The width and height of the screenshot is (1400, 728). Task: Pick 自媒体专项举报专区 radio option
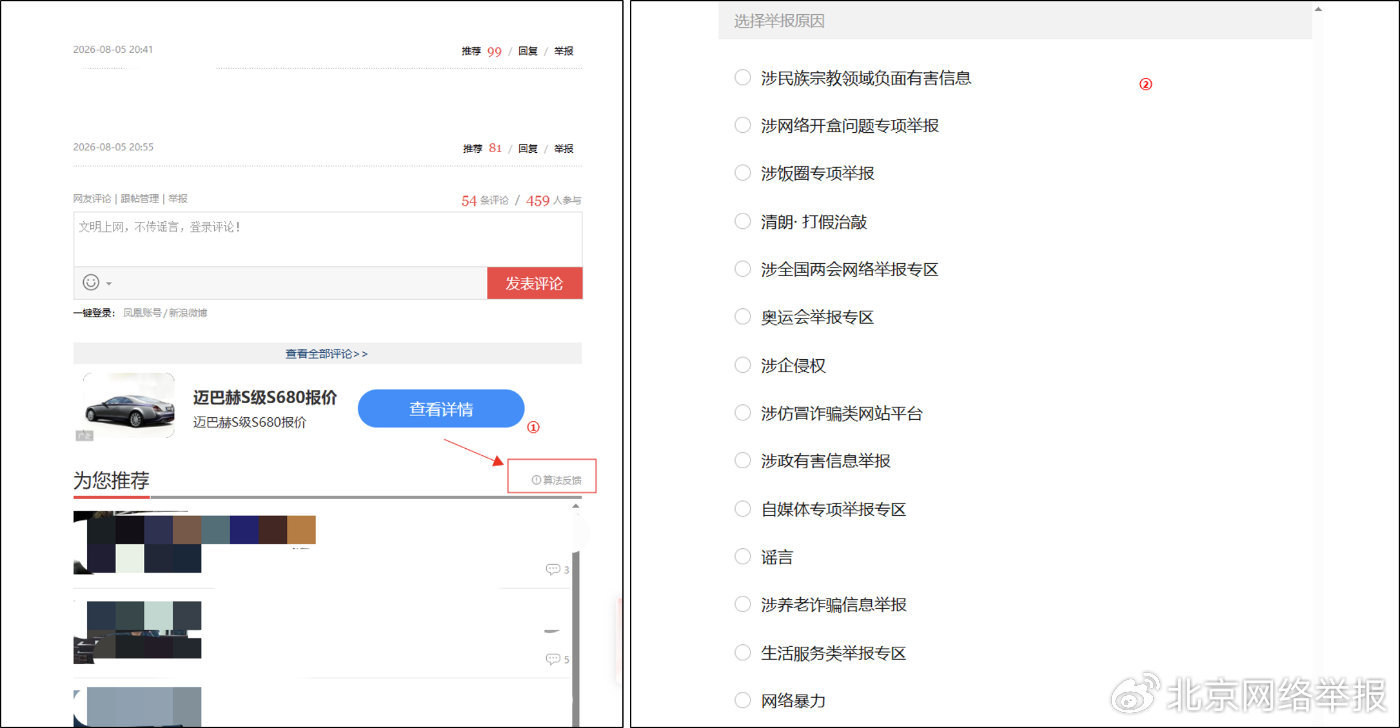pos(742,509)
